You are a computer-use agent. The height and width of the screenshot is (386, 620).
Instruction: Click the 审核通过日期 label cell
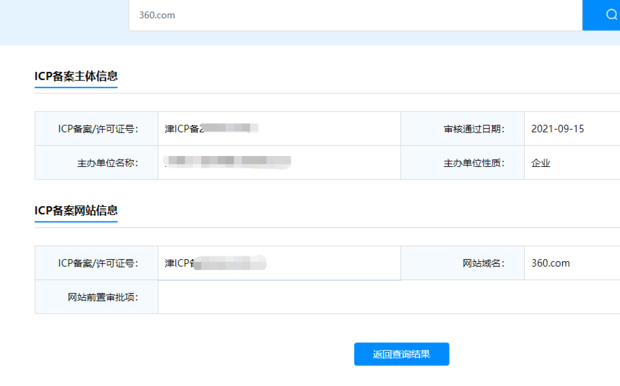pyautogui.click(x=463, y=129)
